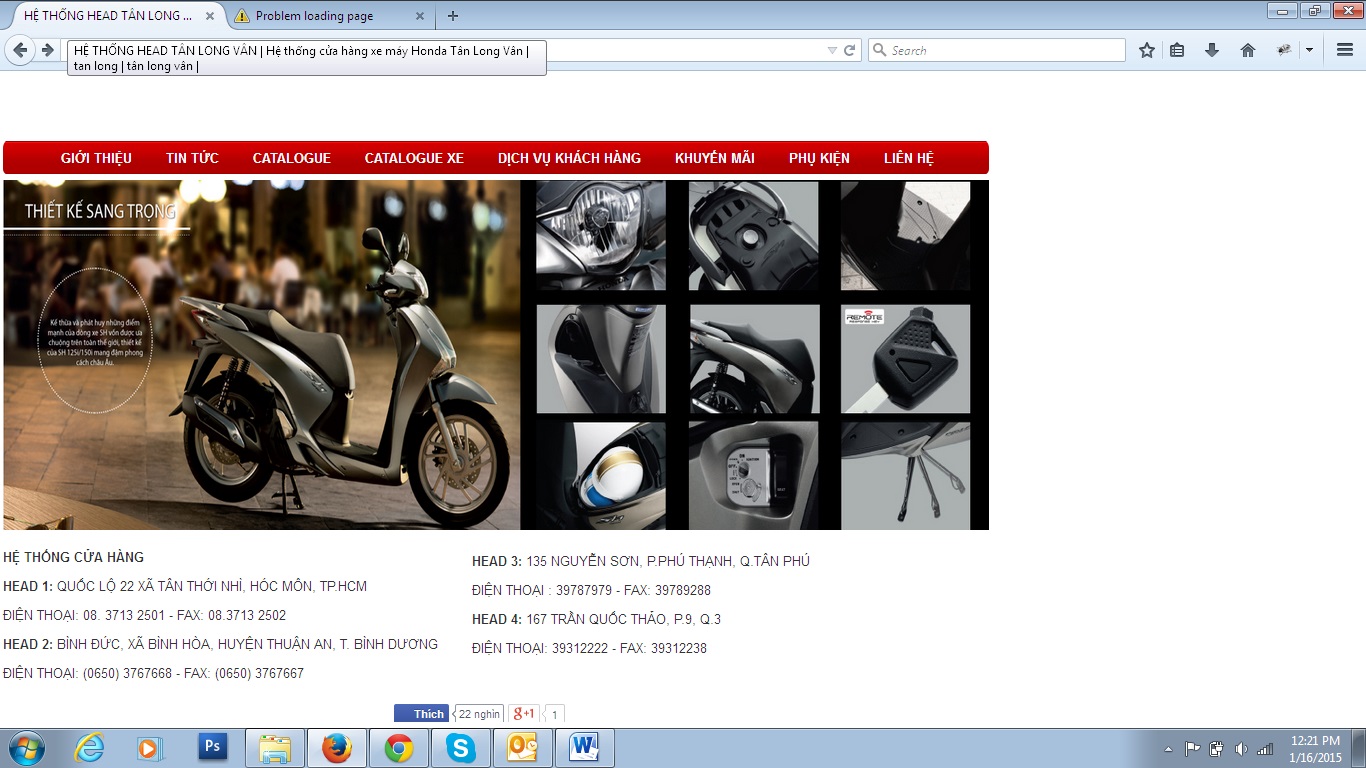Show bookmarks list icon

click(x=1177, y=50)
